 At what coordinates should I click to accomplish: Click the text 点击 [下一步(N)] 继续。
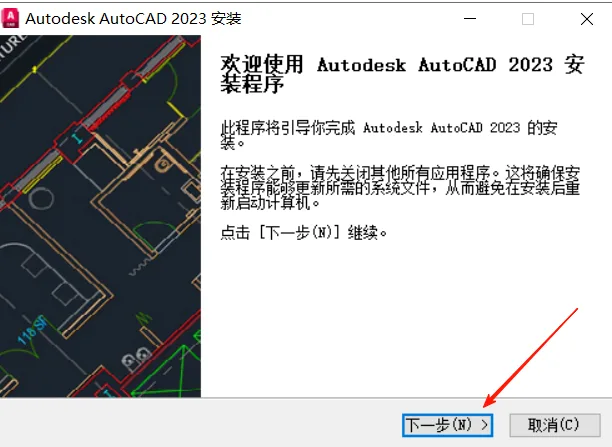[304, 233]
